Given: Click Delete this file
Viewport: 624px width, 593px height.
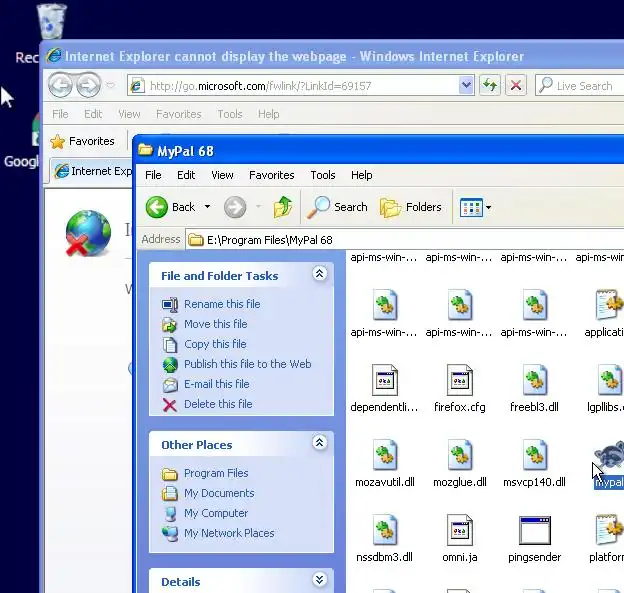Looking at the screenshot, I should tap(218, 404).
